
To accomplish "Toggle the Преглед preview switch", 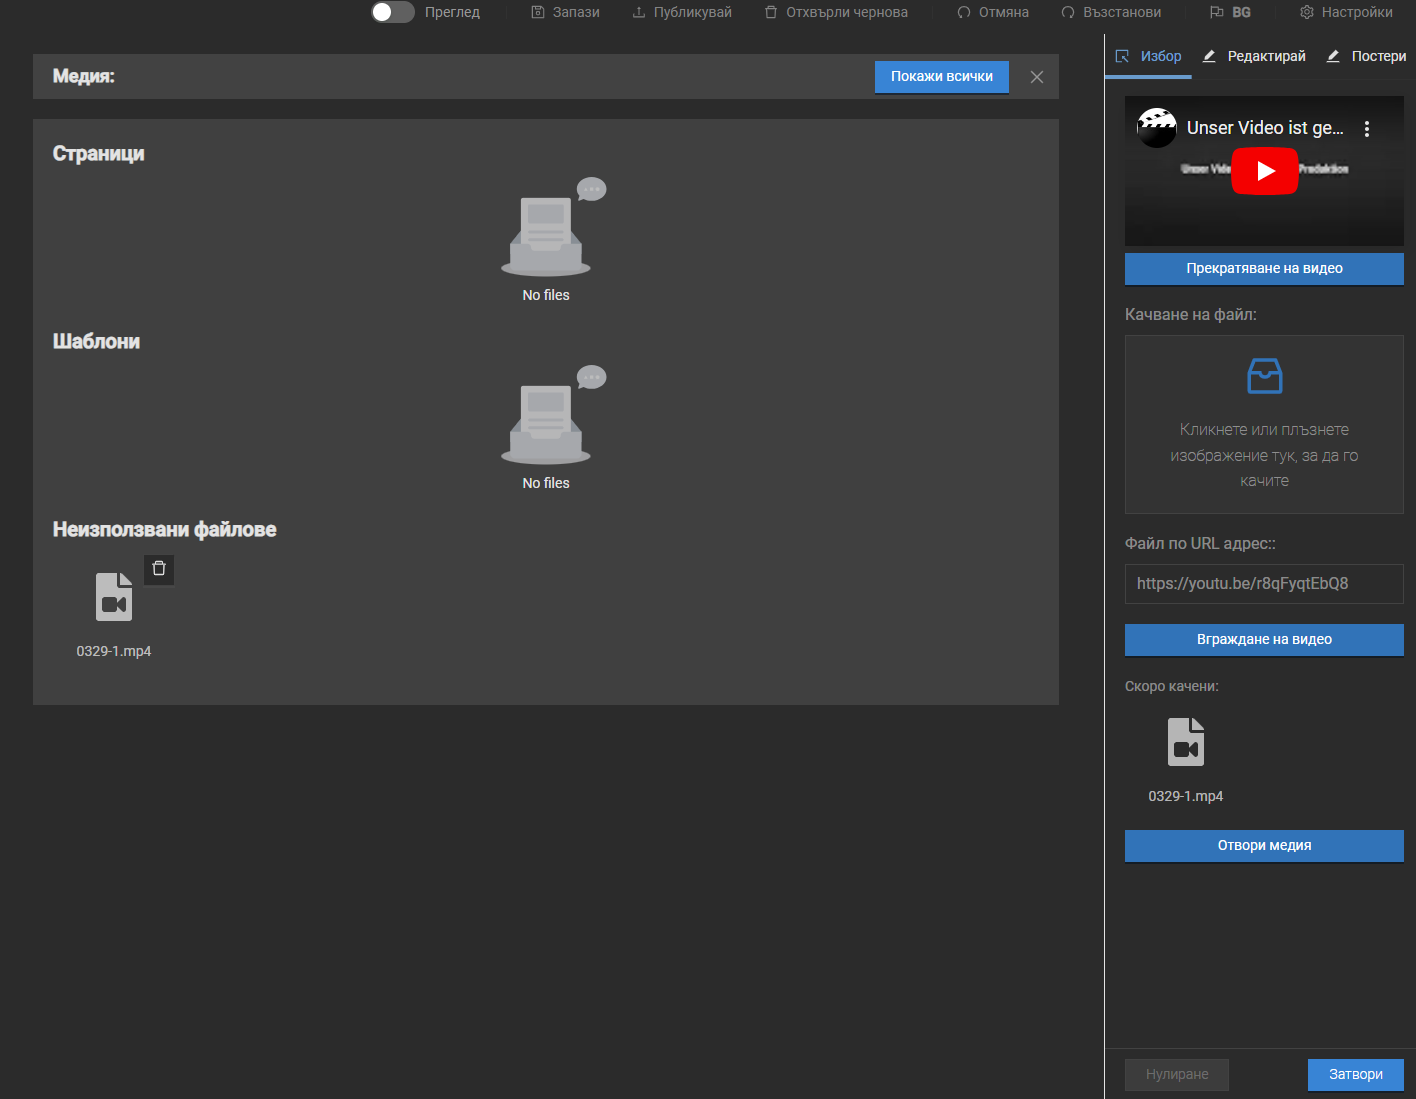I will pyautogui.click(x=392, y=12).
